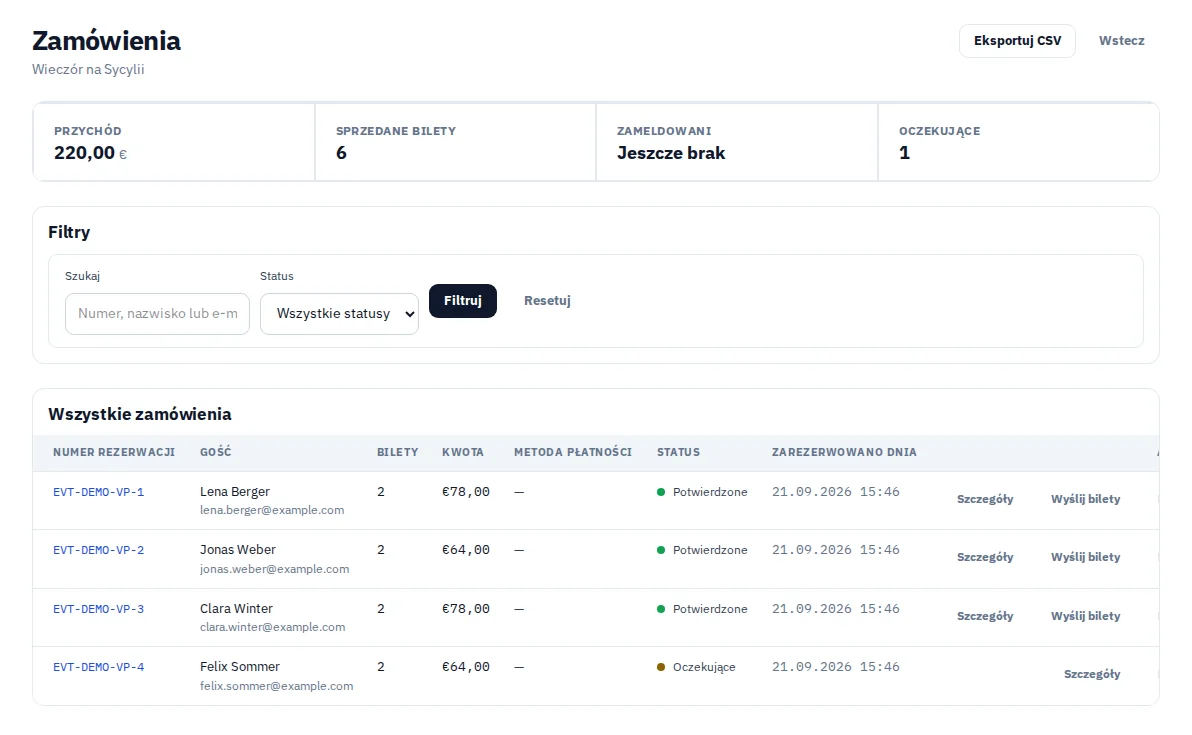This screenshot has width=1192, height=735.
Task: View Szczegóły for Lena Berger's order
Action: [x=985, y=499]
